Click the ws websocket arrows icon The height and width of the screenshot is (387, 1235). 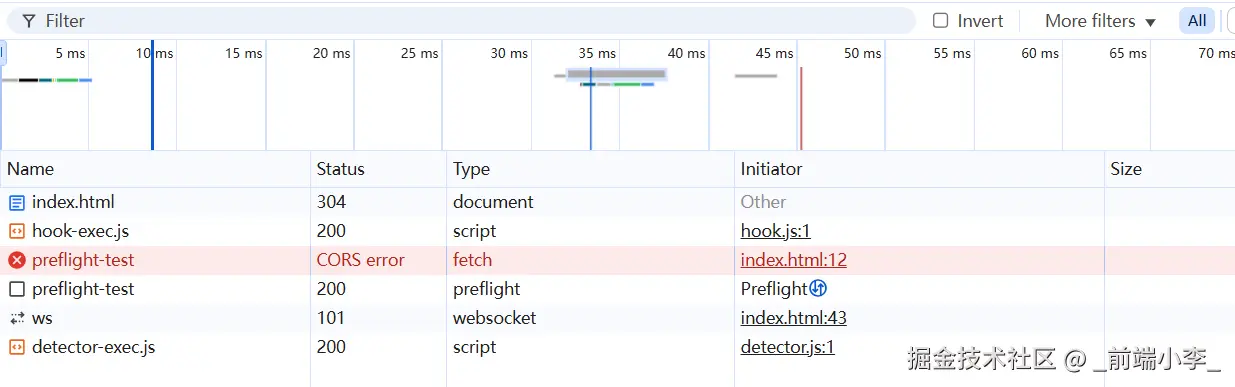click(16, 318)
